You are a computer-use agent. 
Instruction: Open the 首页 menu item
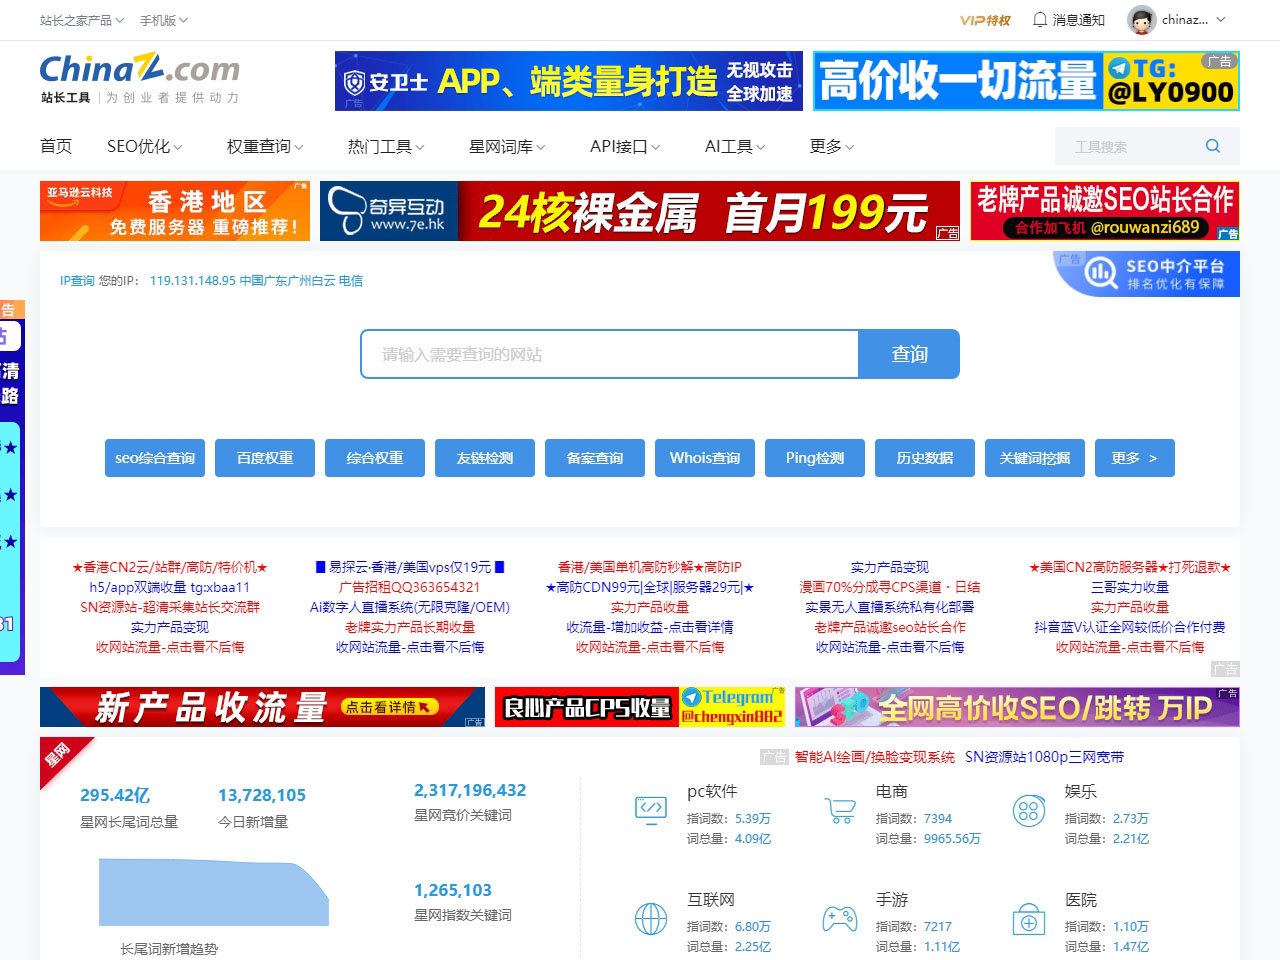[x=56, y=146]
